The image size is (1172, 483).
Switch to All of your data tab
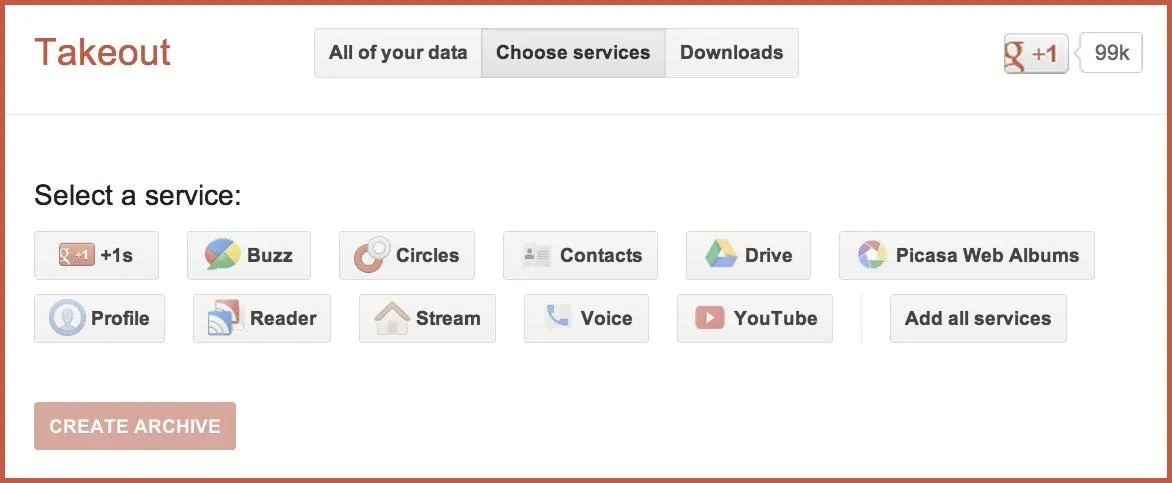point(398,53)
